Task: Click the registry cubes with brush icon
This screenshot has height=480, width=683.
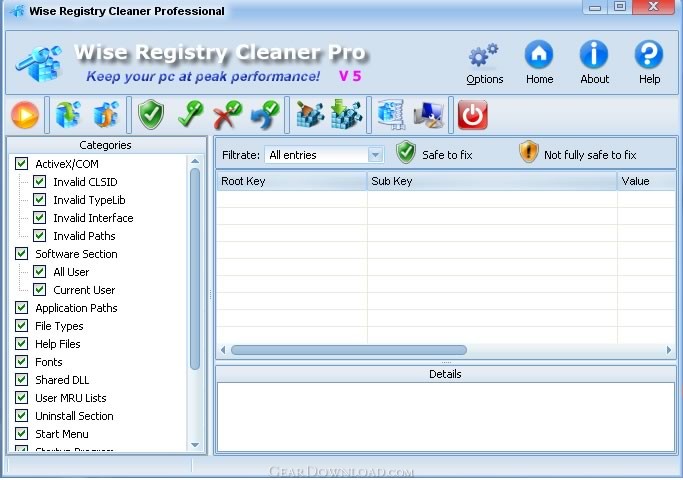Action: tap(310, 115)
